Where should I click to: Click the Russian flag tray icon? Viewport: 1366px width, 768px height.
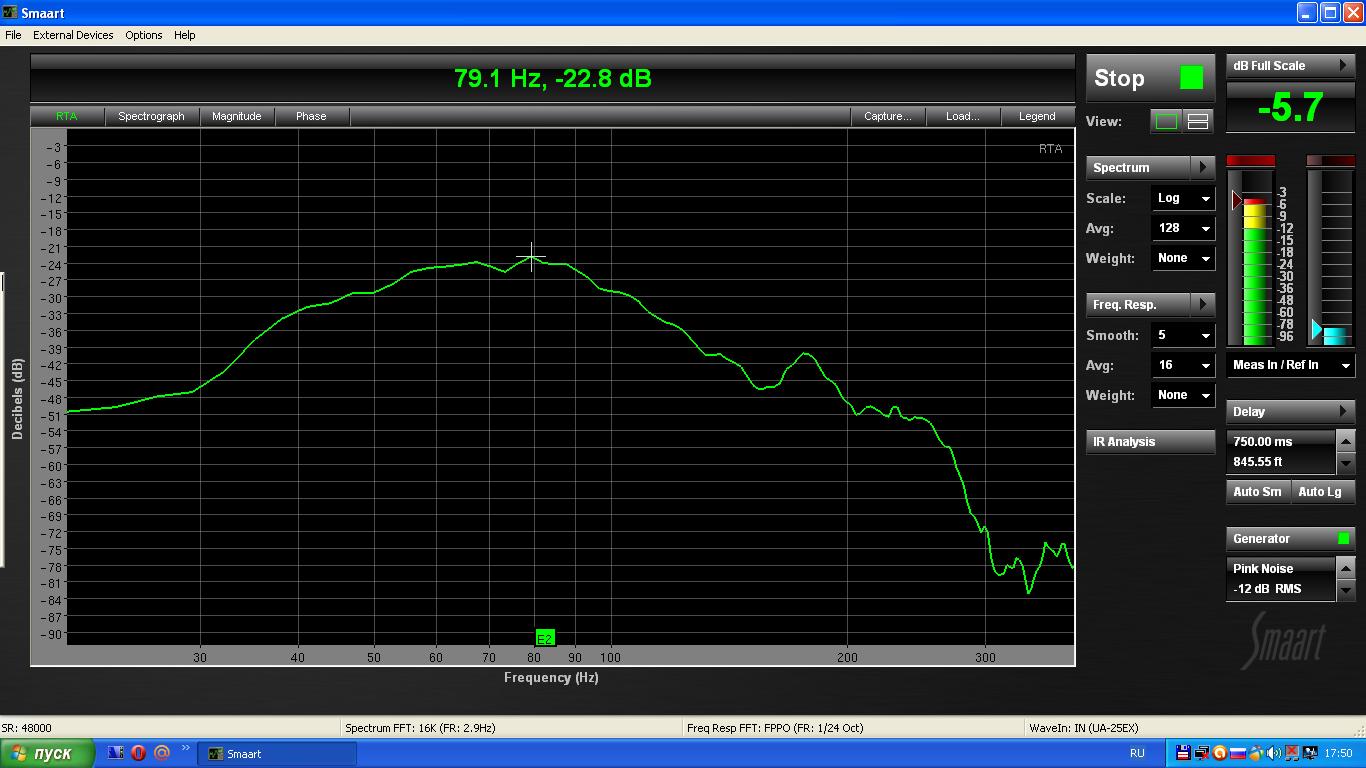click(x=1237, y=753)
